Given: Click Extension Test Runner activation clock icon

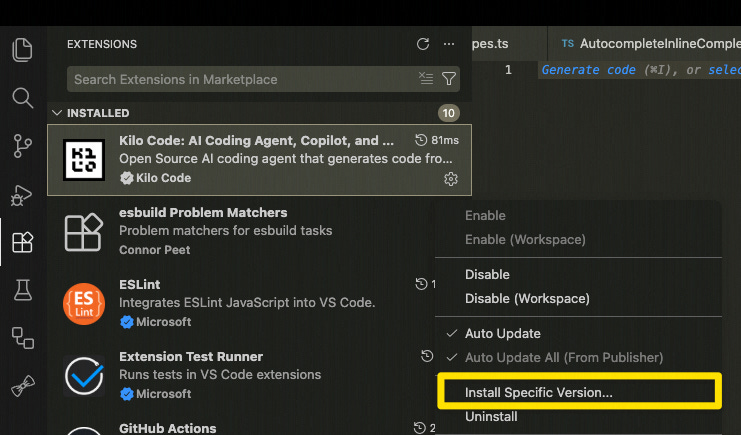Looking at the screenshot, I should (x=427, y=356).
